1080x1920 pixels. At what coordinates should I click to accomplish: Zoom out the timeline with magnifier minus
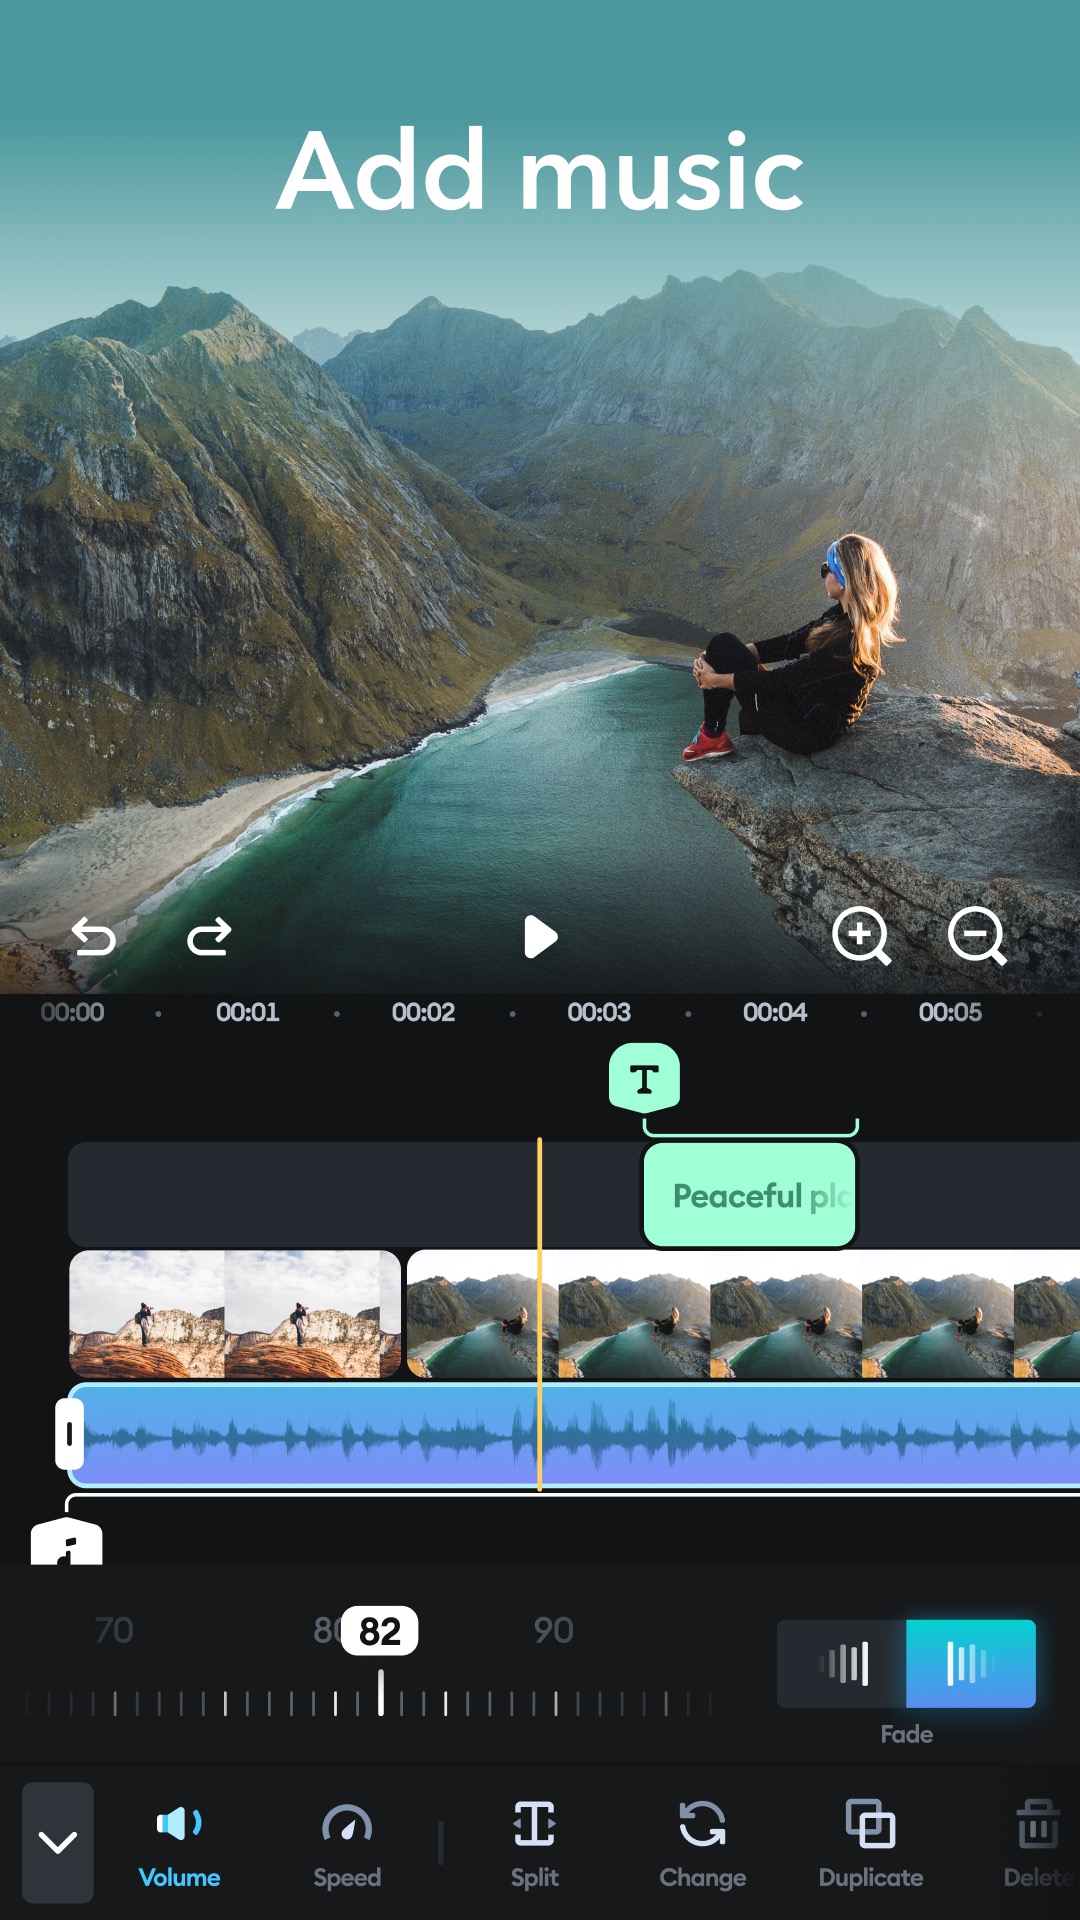977,936
